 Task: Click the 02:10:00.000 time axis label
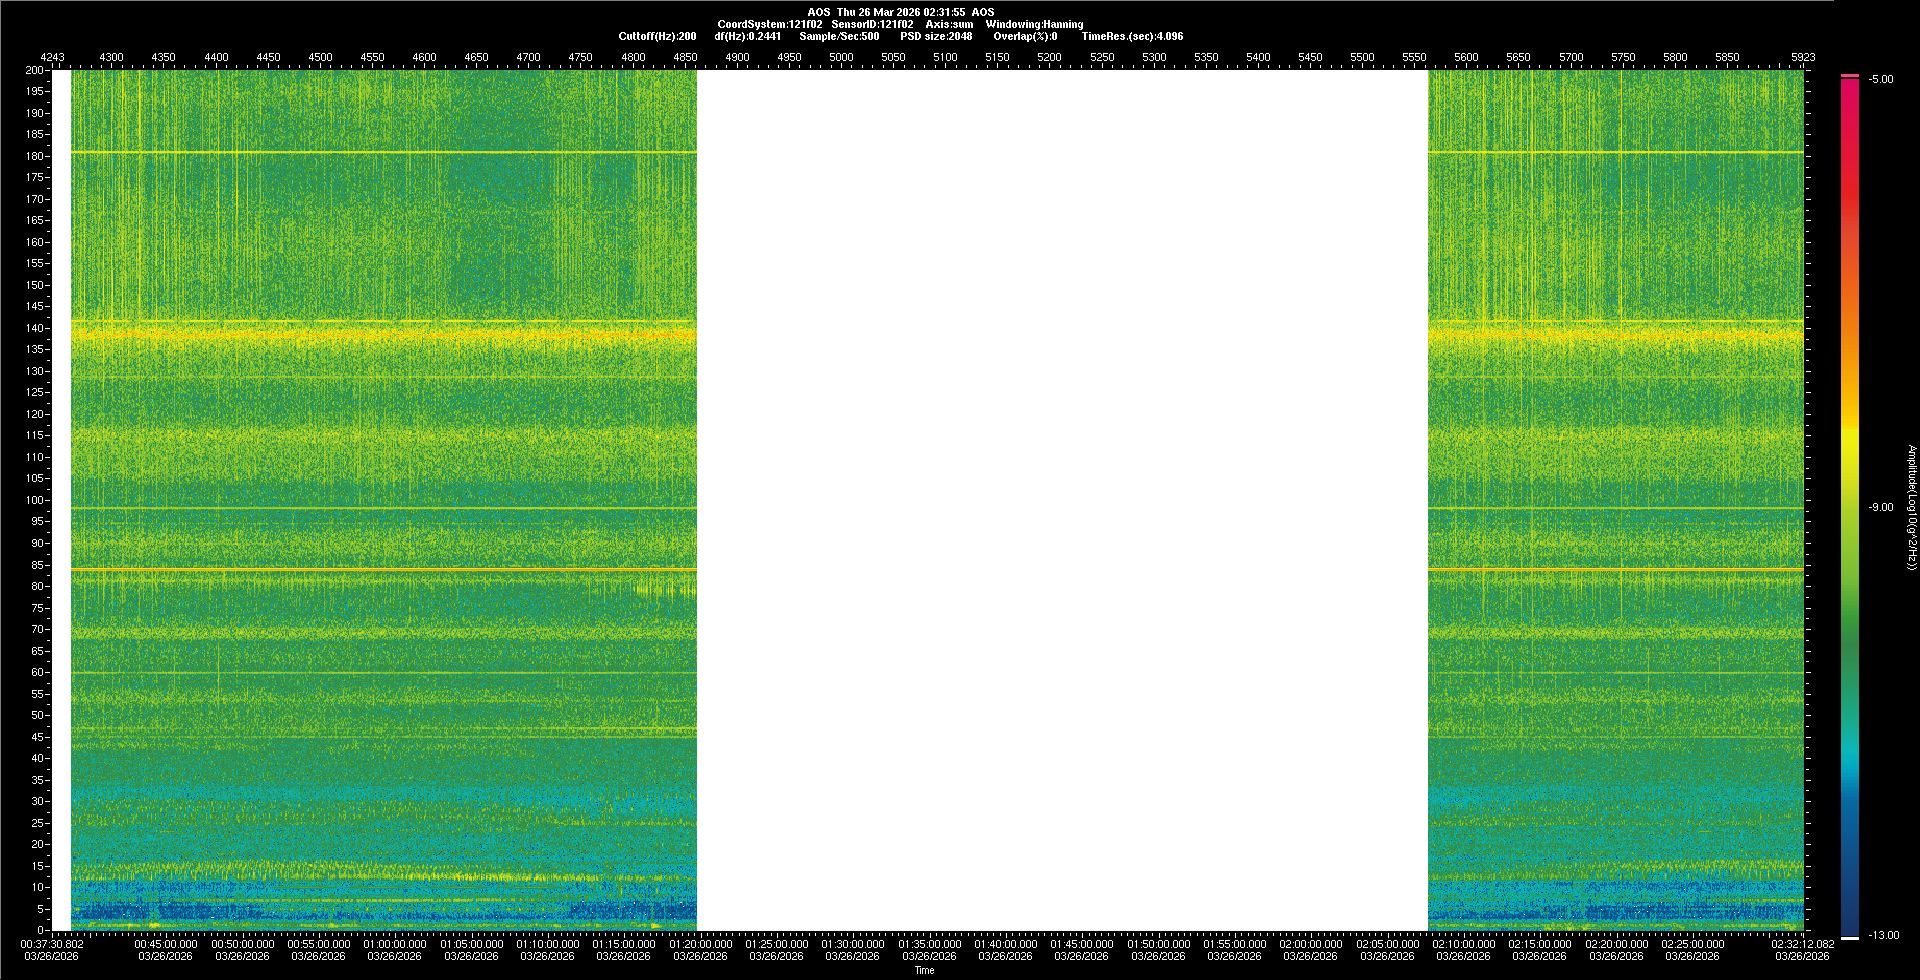1463,944
